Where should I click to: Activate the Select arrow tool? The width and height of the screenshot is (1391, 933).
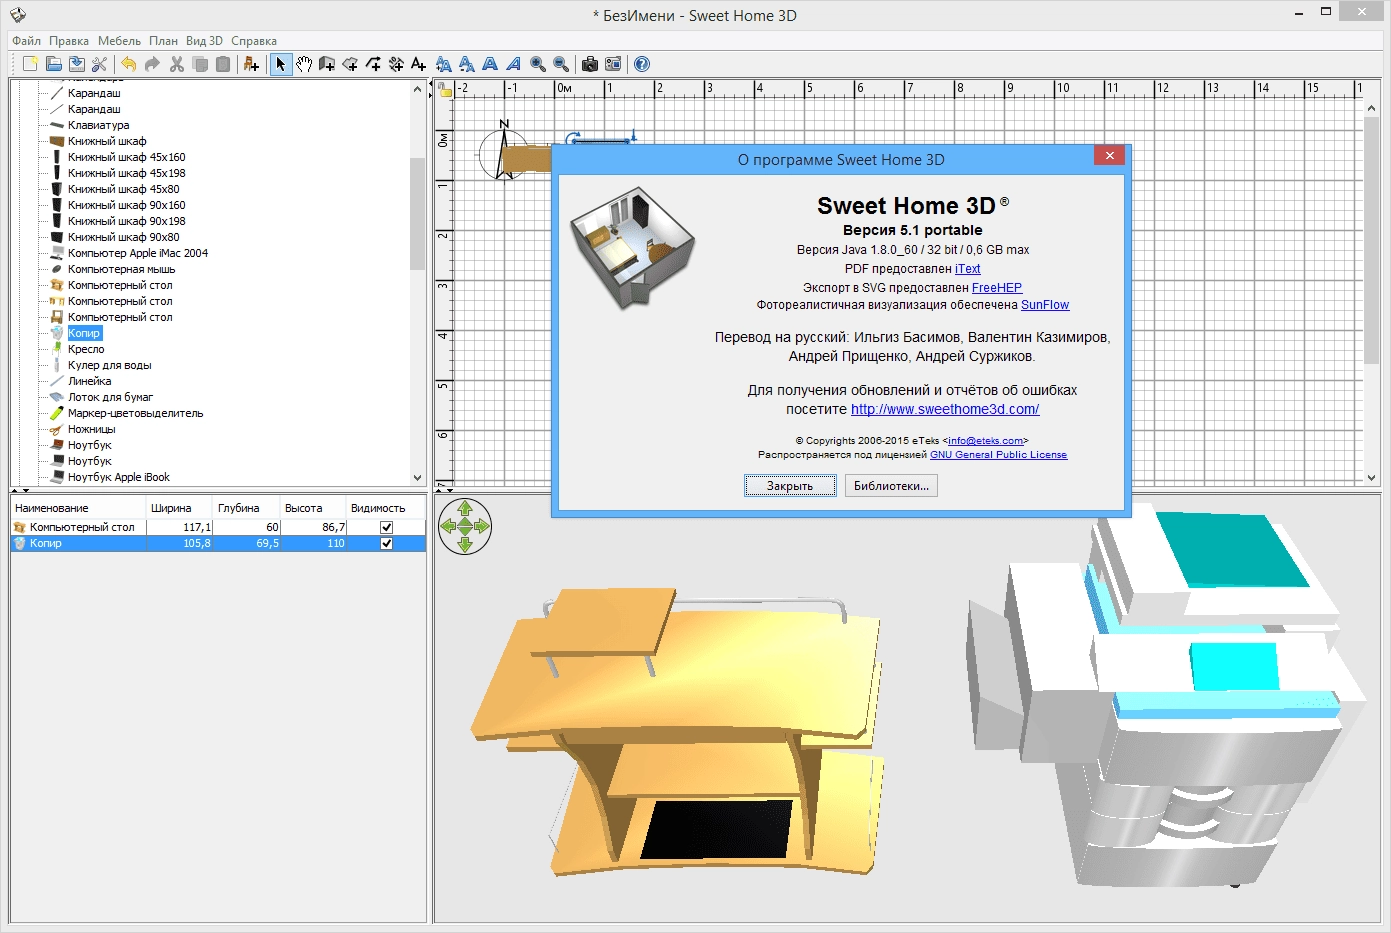(x=280, y=64)
